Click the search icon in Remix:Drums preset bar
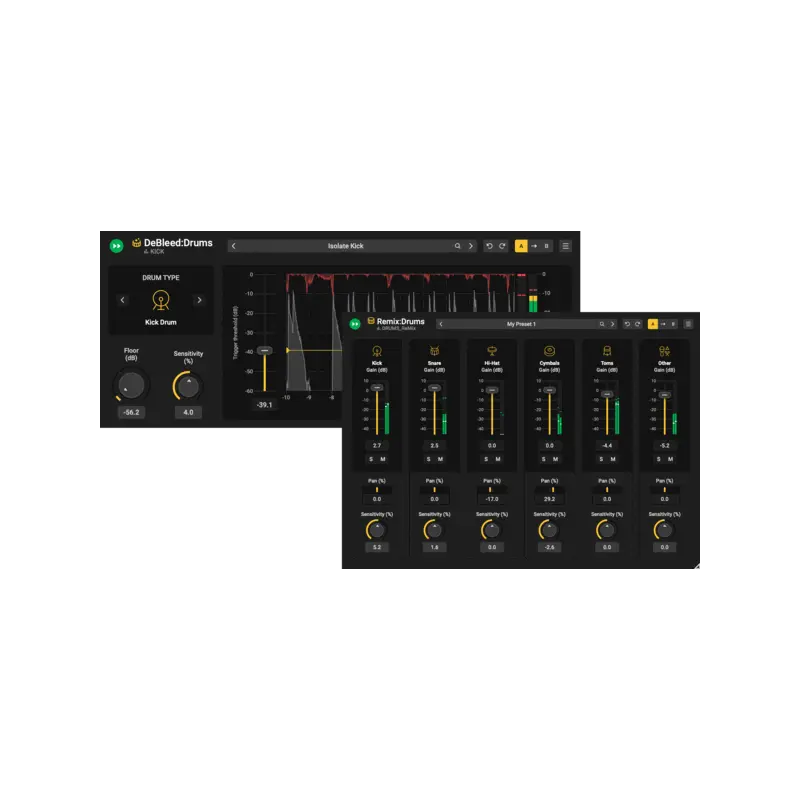Viewport: 800px width, 800px height. click(602, 324)
